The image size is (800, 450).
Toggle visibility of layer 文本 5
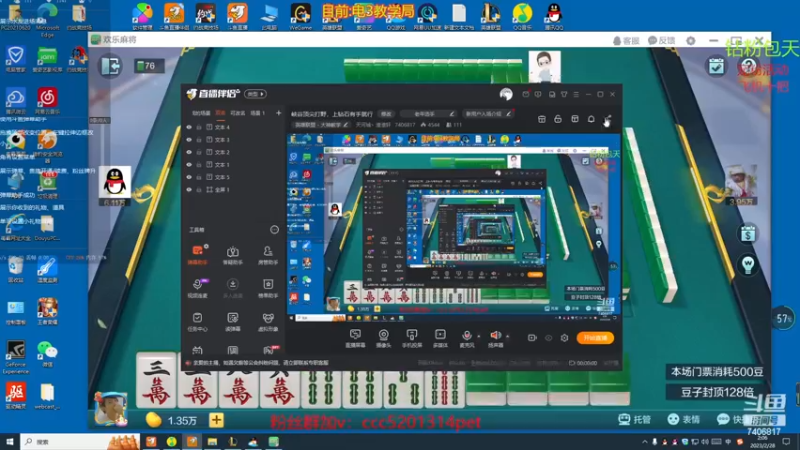click(189, 177)
